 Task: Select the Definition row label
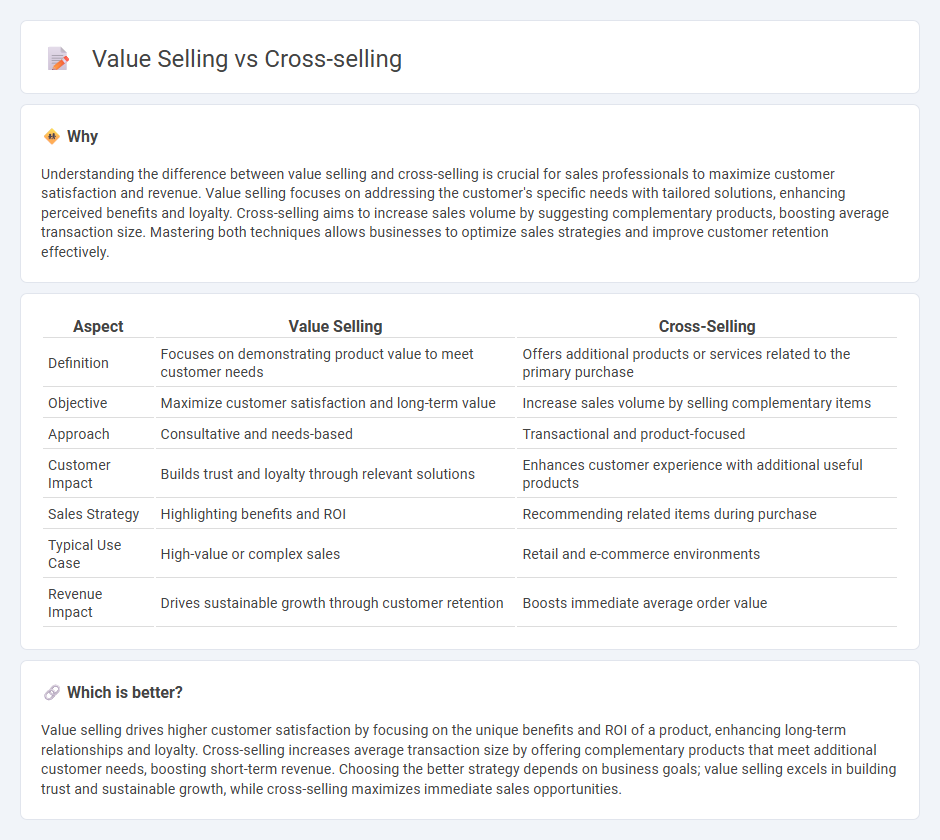[78, 363]
